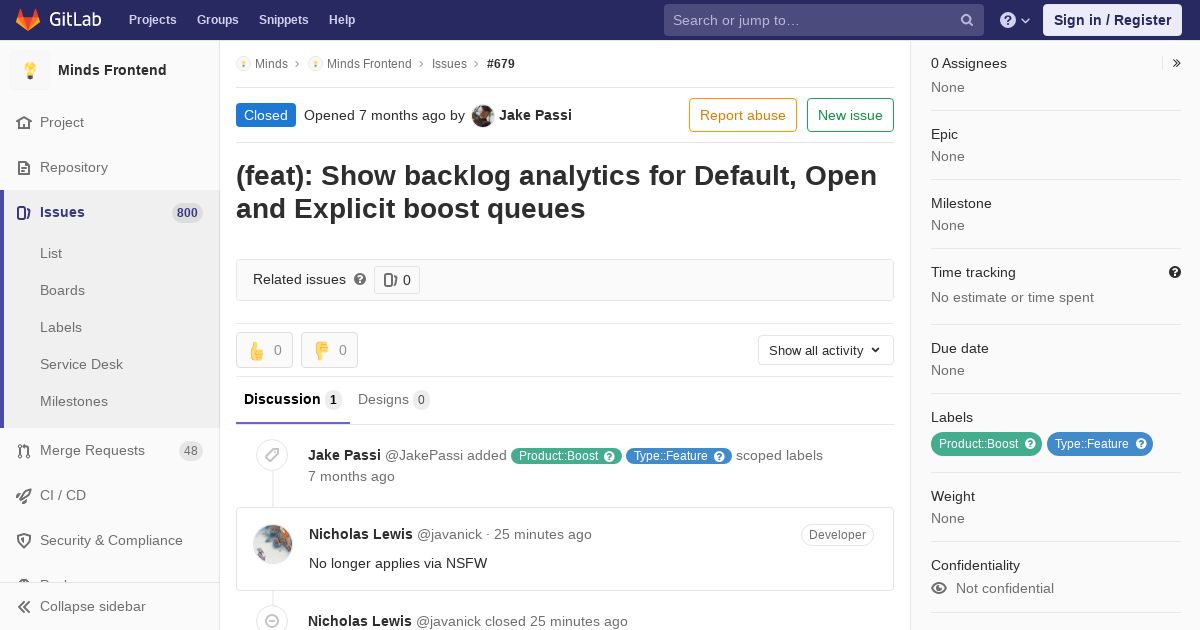
Task: Click the Product::Boost sidebar label help icon
Action: 1030,444
